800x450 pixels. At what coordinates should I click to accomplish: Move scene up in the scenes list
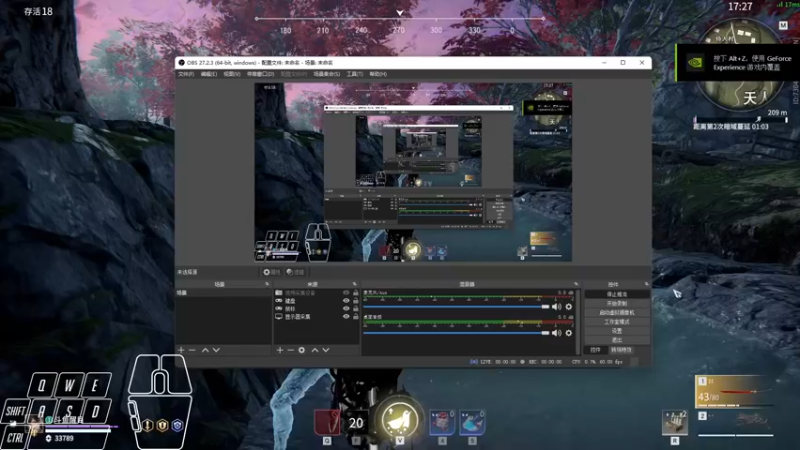(205, 350)
